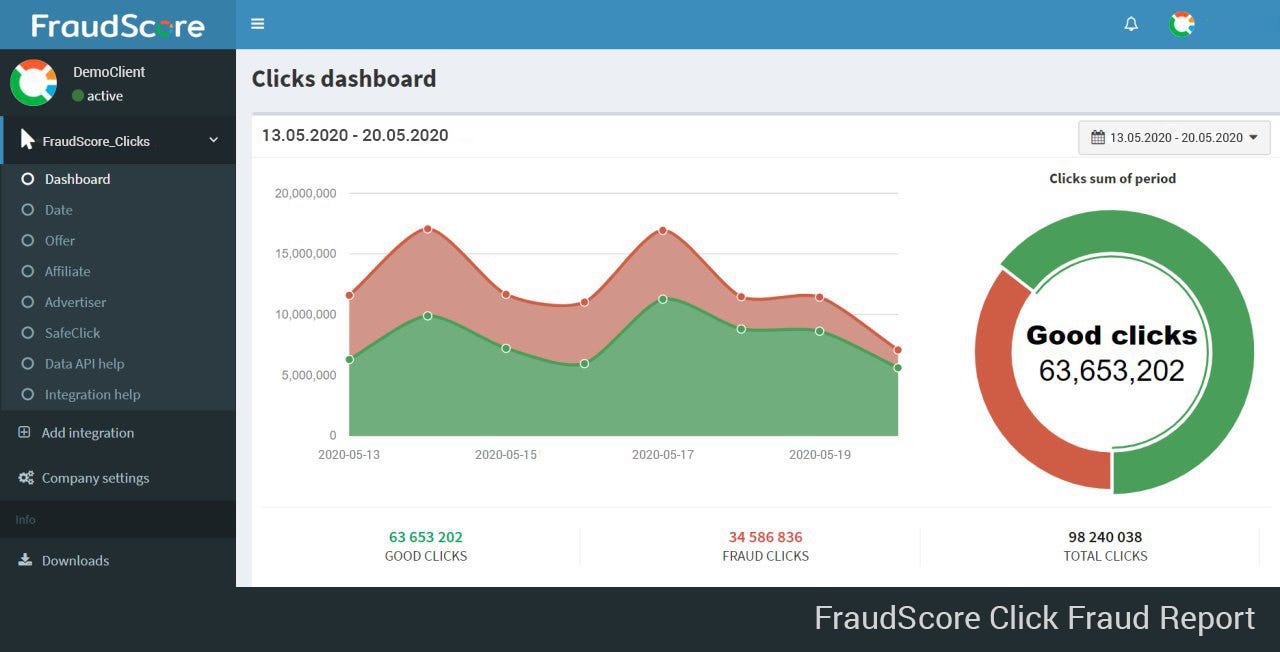Click the circle bullet beside Offer

click(28, 241)
